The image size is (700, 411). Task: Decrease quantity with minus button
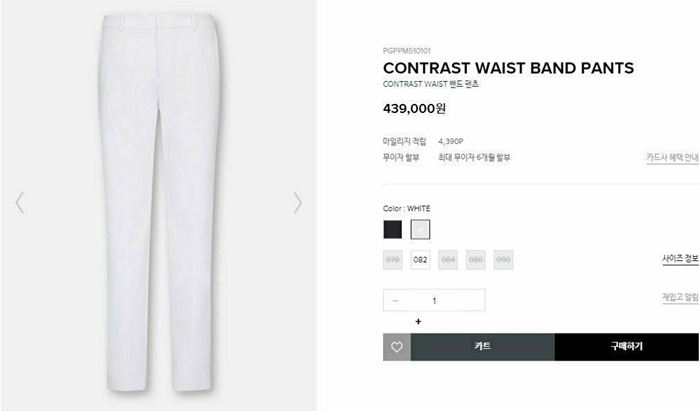(x=395, y=301)
